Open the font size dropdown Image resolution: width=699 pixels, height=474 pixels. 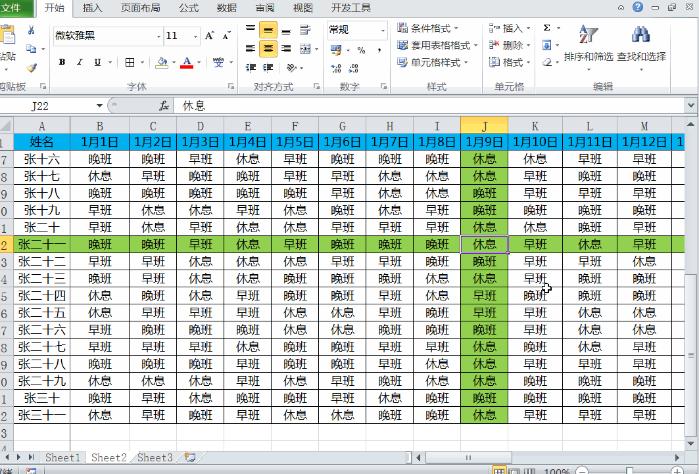coord(195,36)
